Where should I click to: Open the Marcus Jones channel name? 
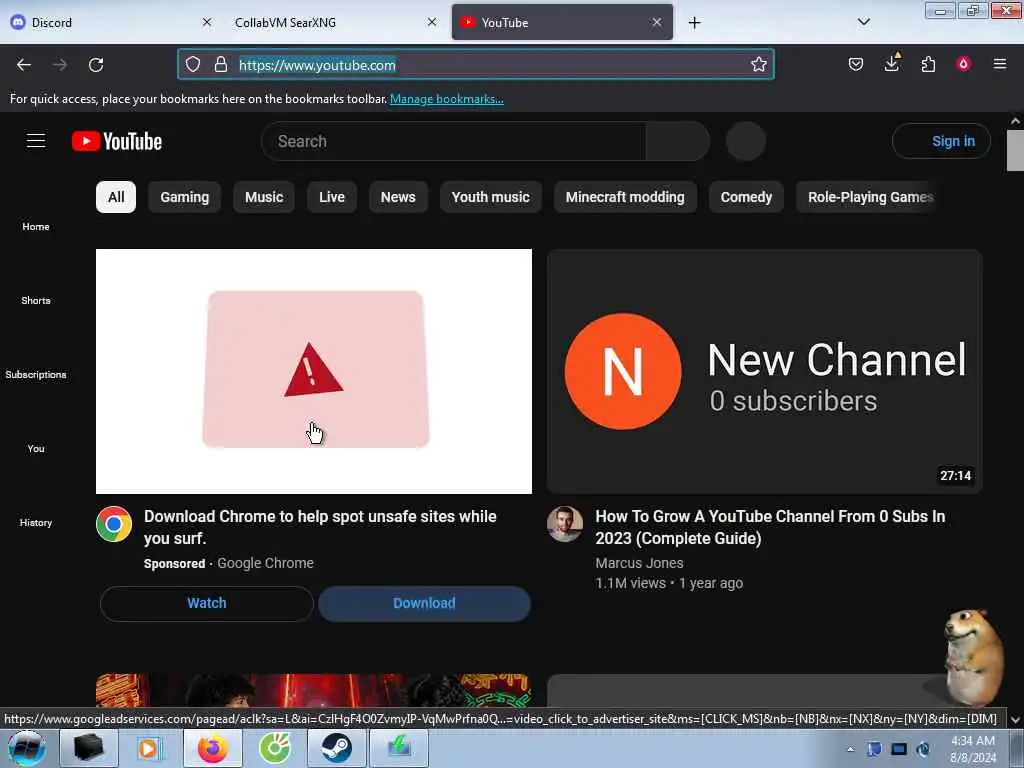(639, 563)
